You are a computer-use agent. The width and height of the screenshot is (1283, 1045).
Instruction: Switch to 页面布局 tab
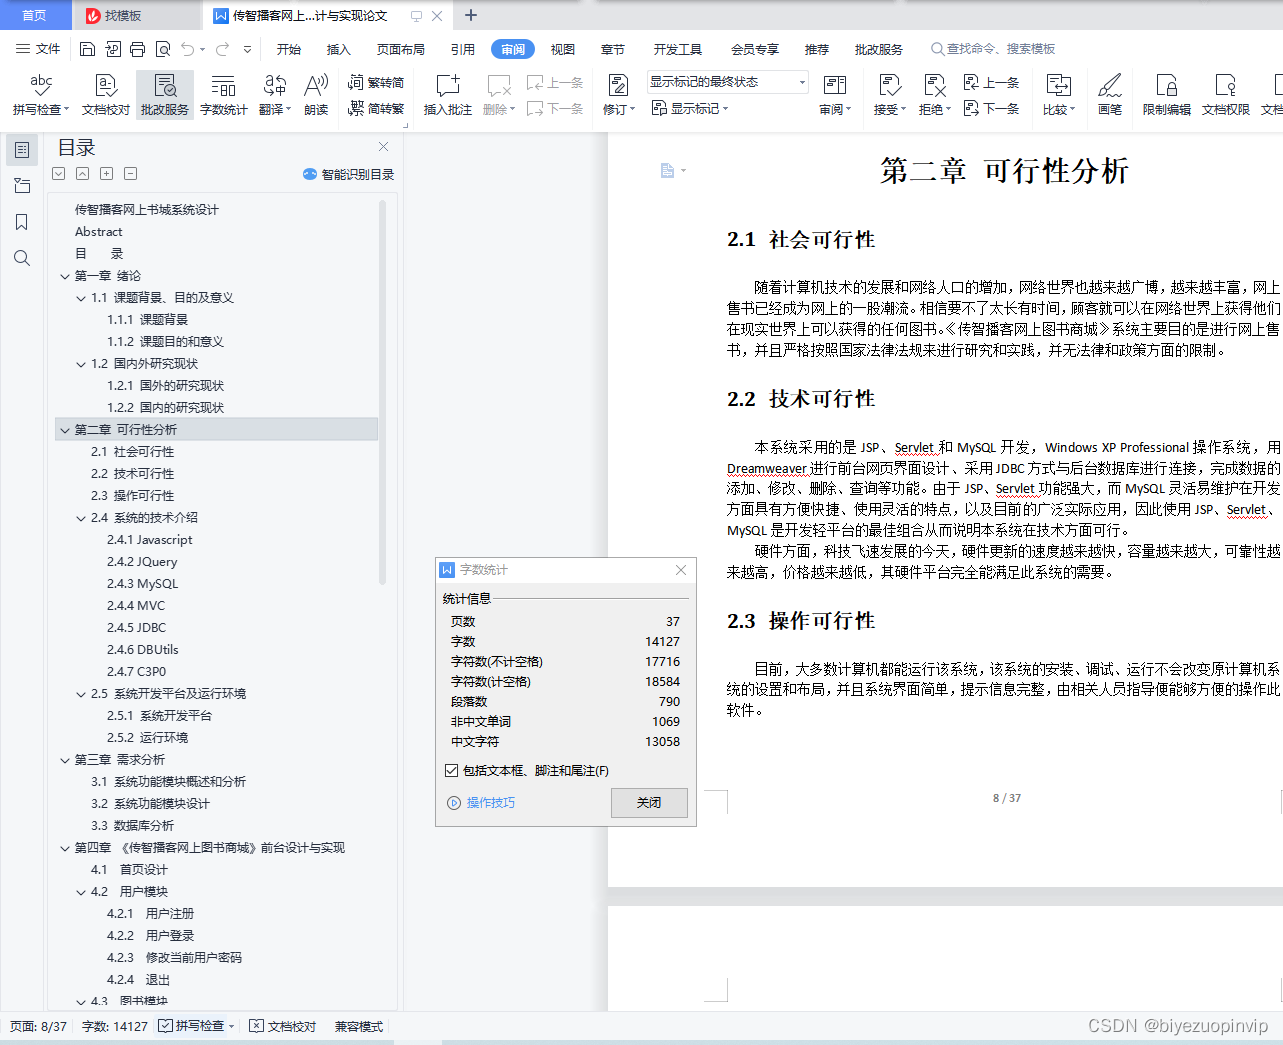coord(401,49)
